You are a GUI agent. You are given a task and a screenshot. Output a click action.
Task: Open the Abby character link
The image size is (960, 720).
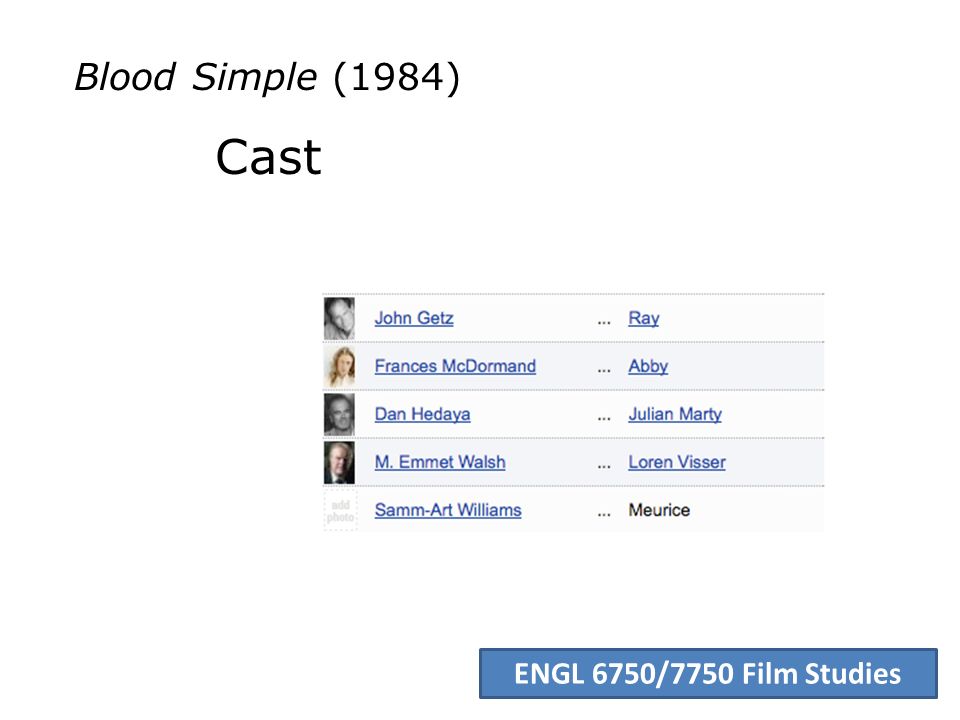coord(648,367)
